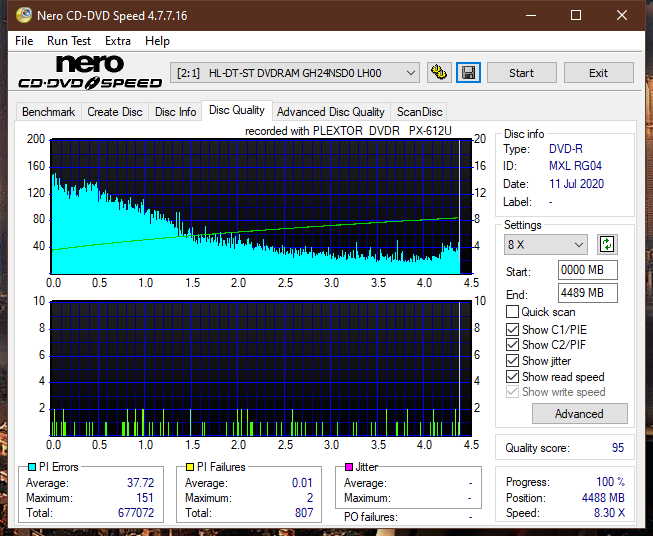Image resolution: width=653 pixels, height=536 pixels.
Task: Open the File menu
Action: (24, 41)
